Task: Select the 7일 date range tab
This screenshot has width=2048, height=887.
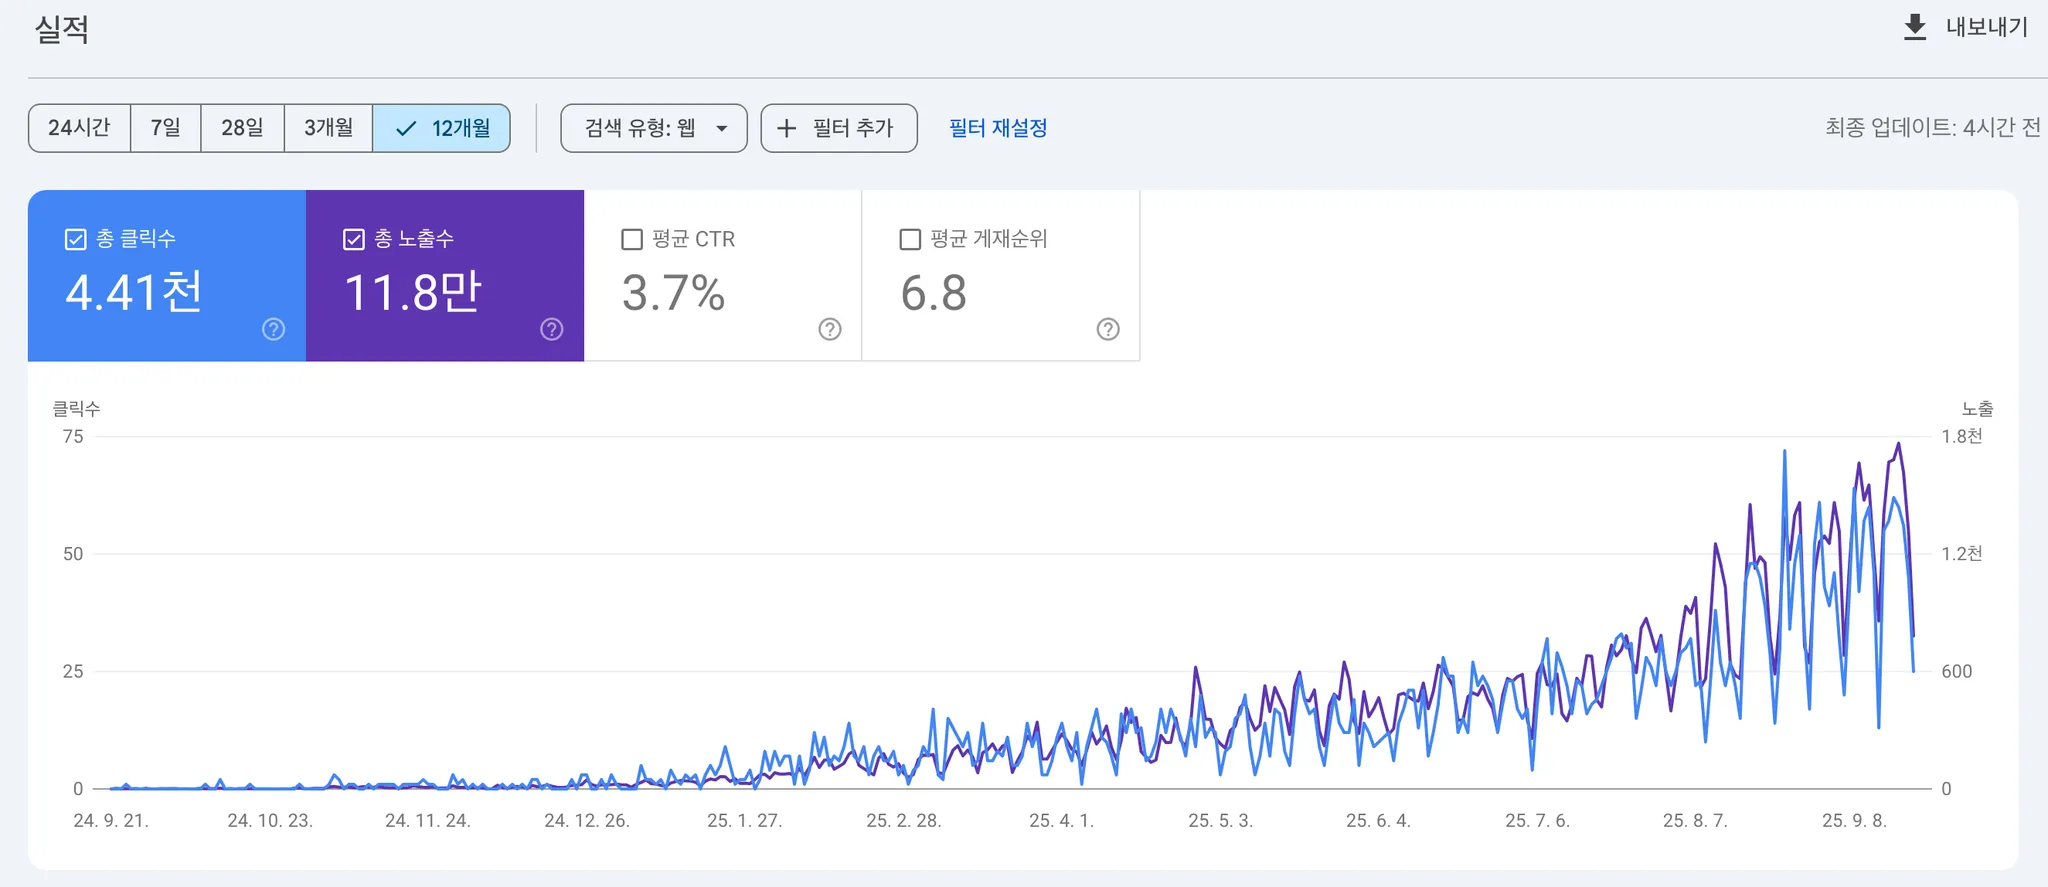Action: 166,128
